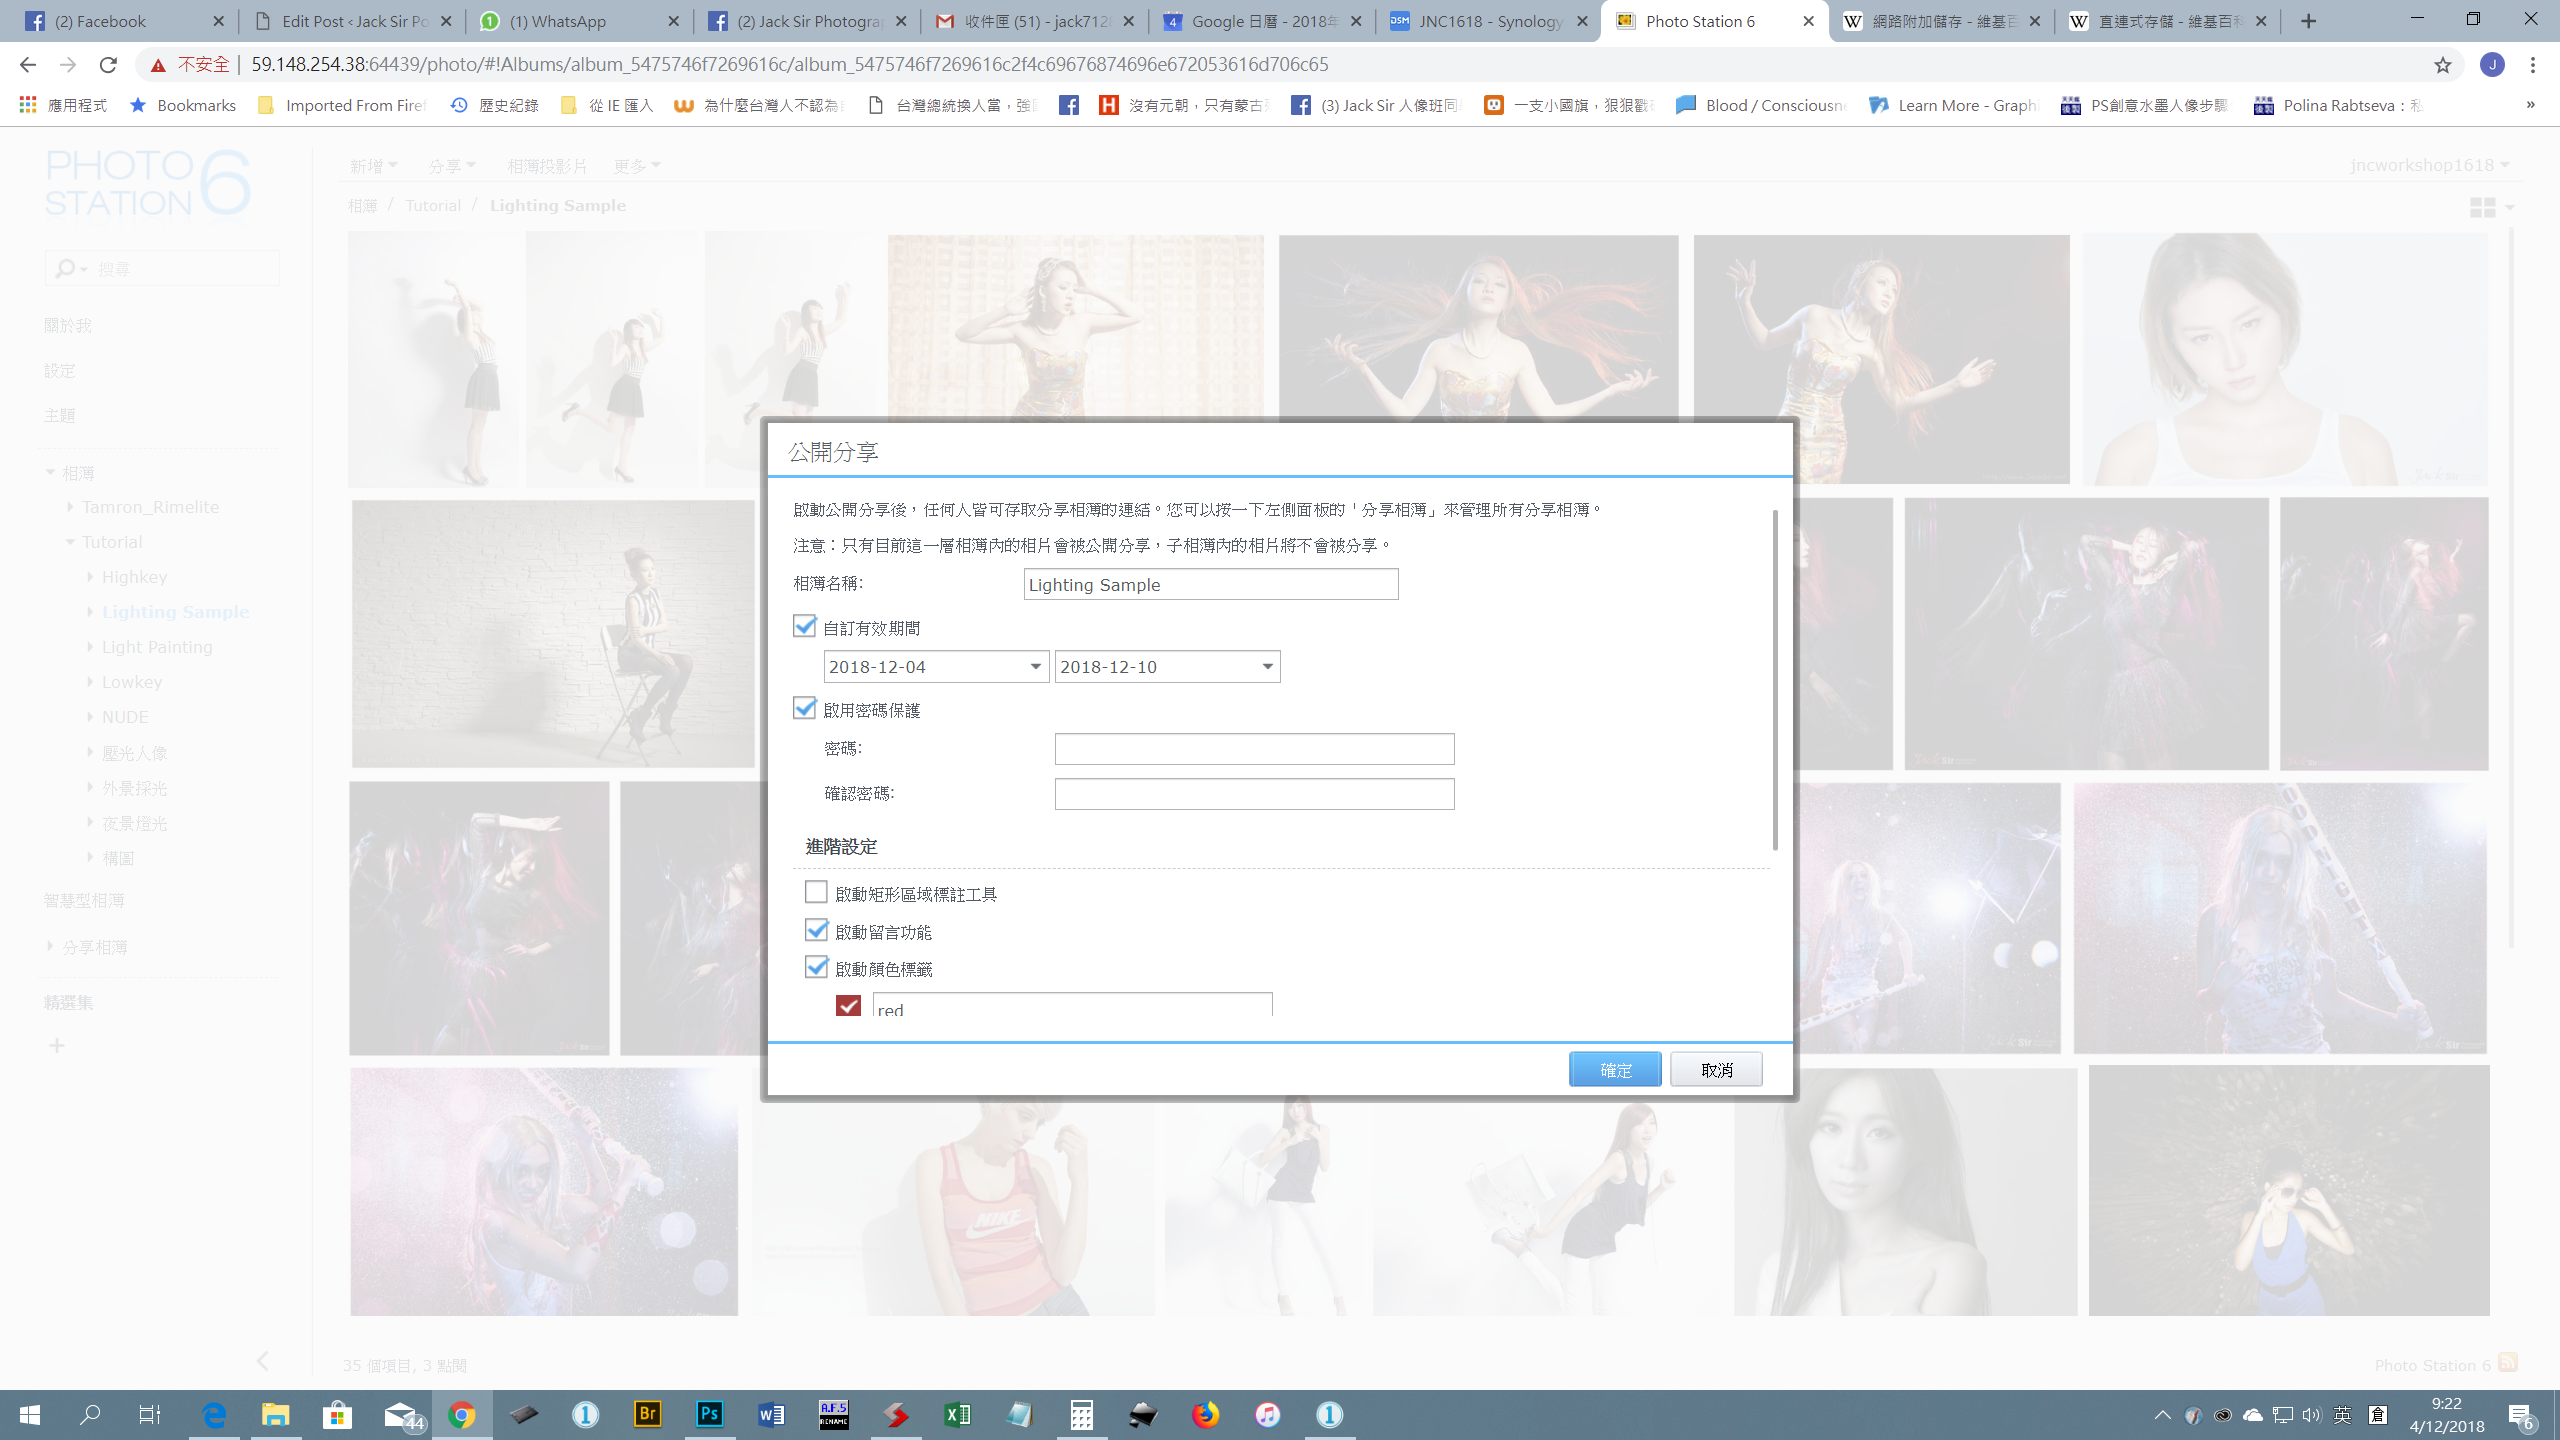
Task: Expand the Lowkey album
Action: [x=90, y=682]
